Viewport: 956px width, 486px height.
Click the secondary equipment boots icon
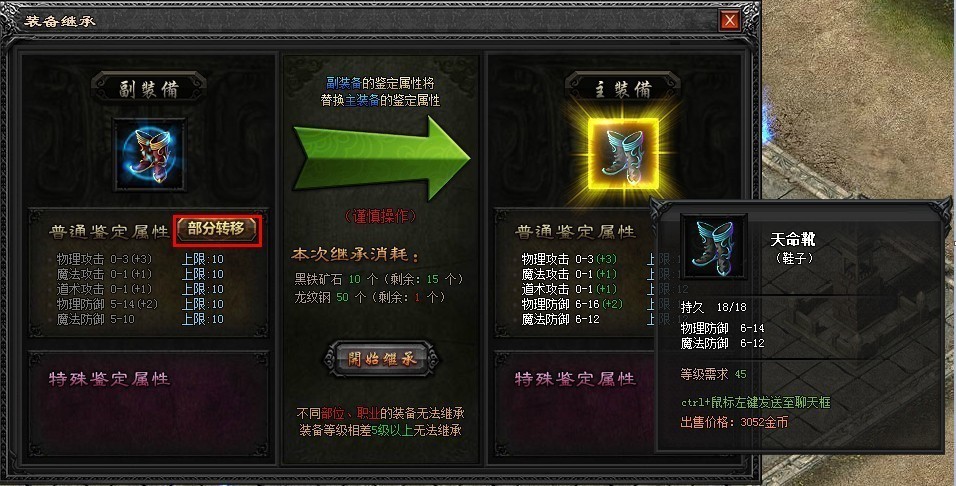tap(150, 154)
